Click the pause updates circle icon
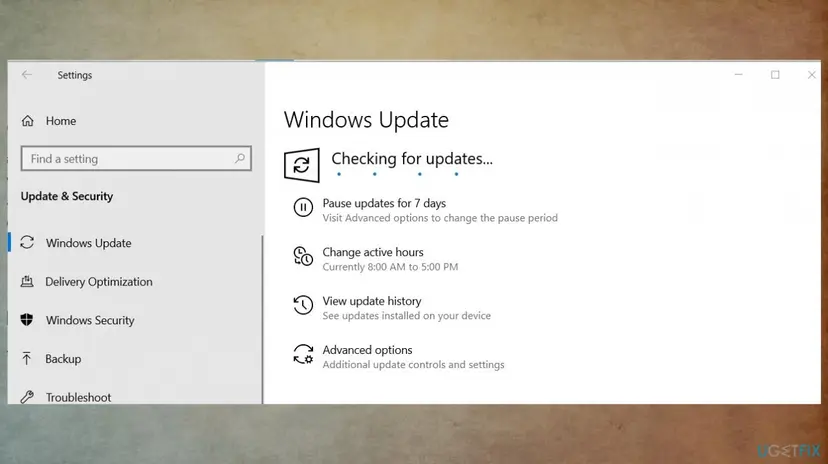Screen dimensions: 828x464 point(303,207)
